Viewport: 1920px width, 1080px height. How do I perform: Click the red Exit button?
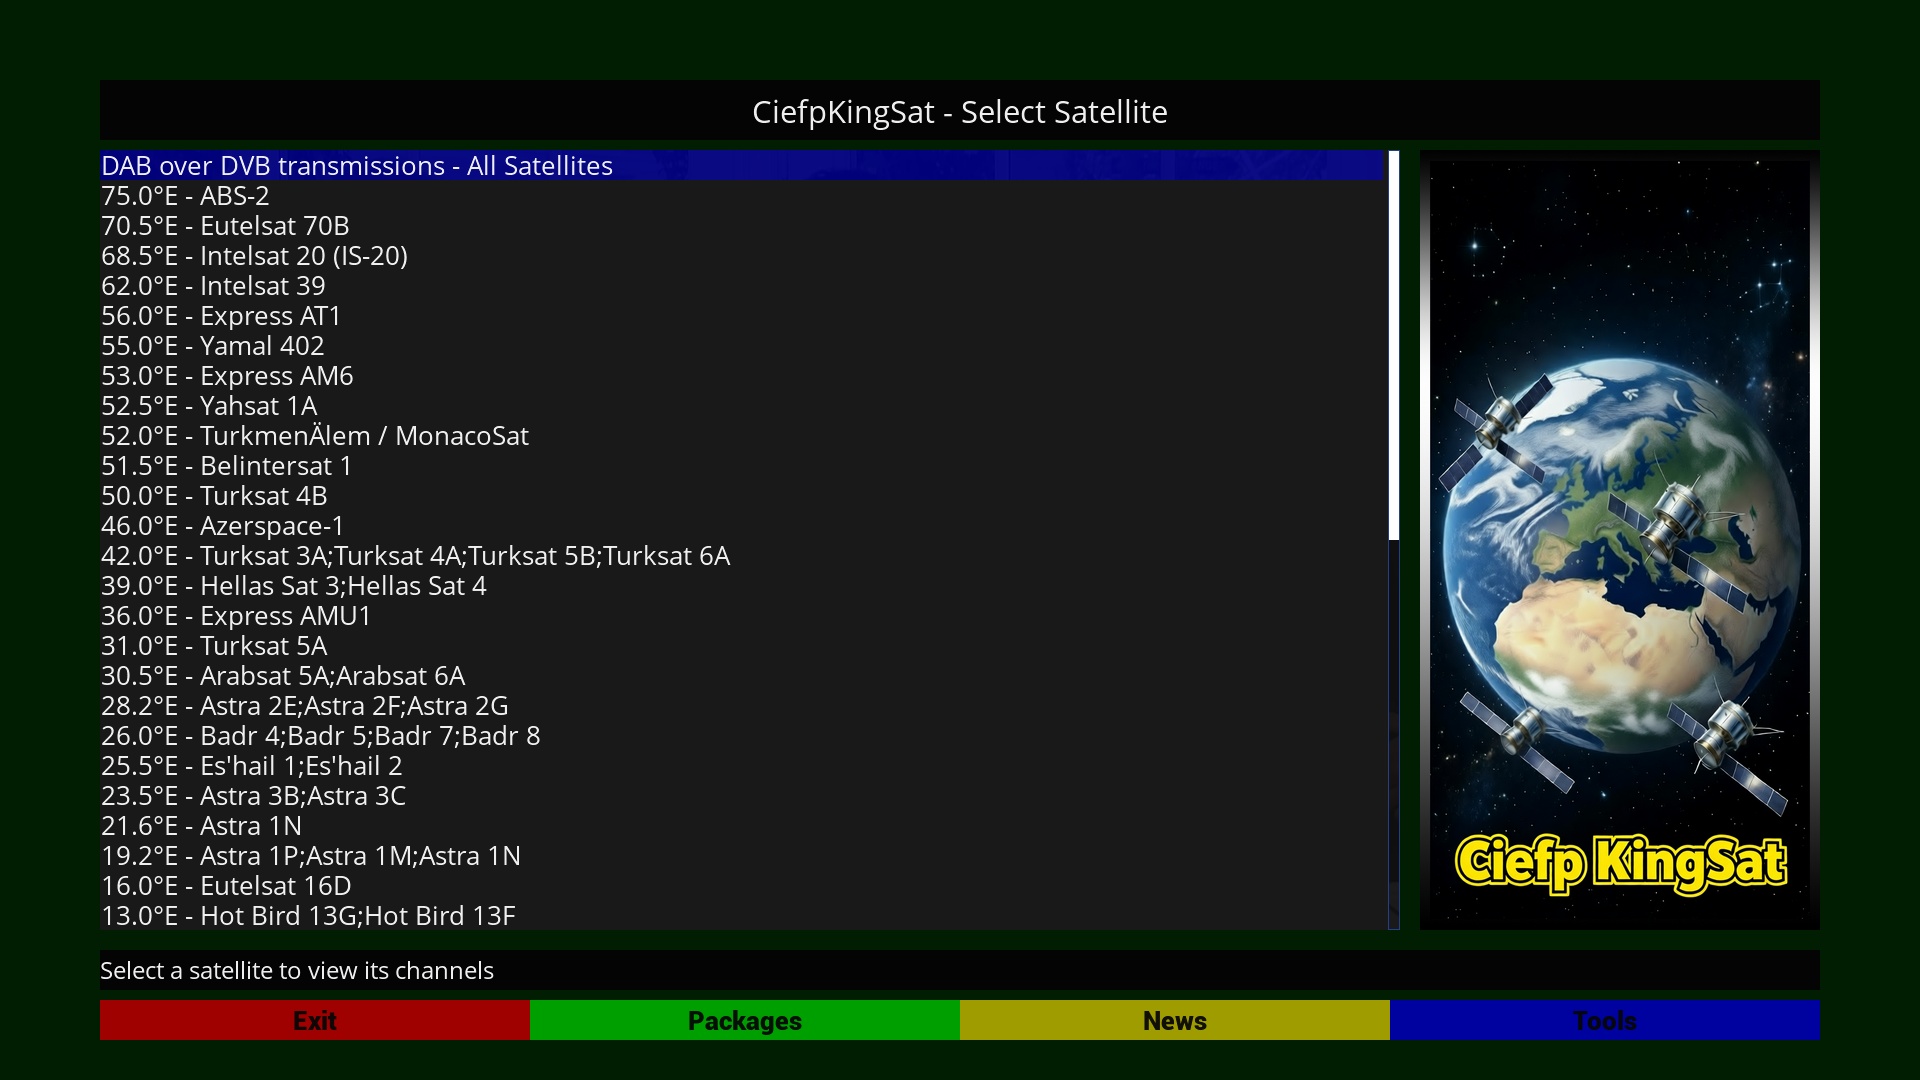coord(315,1020)
